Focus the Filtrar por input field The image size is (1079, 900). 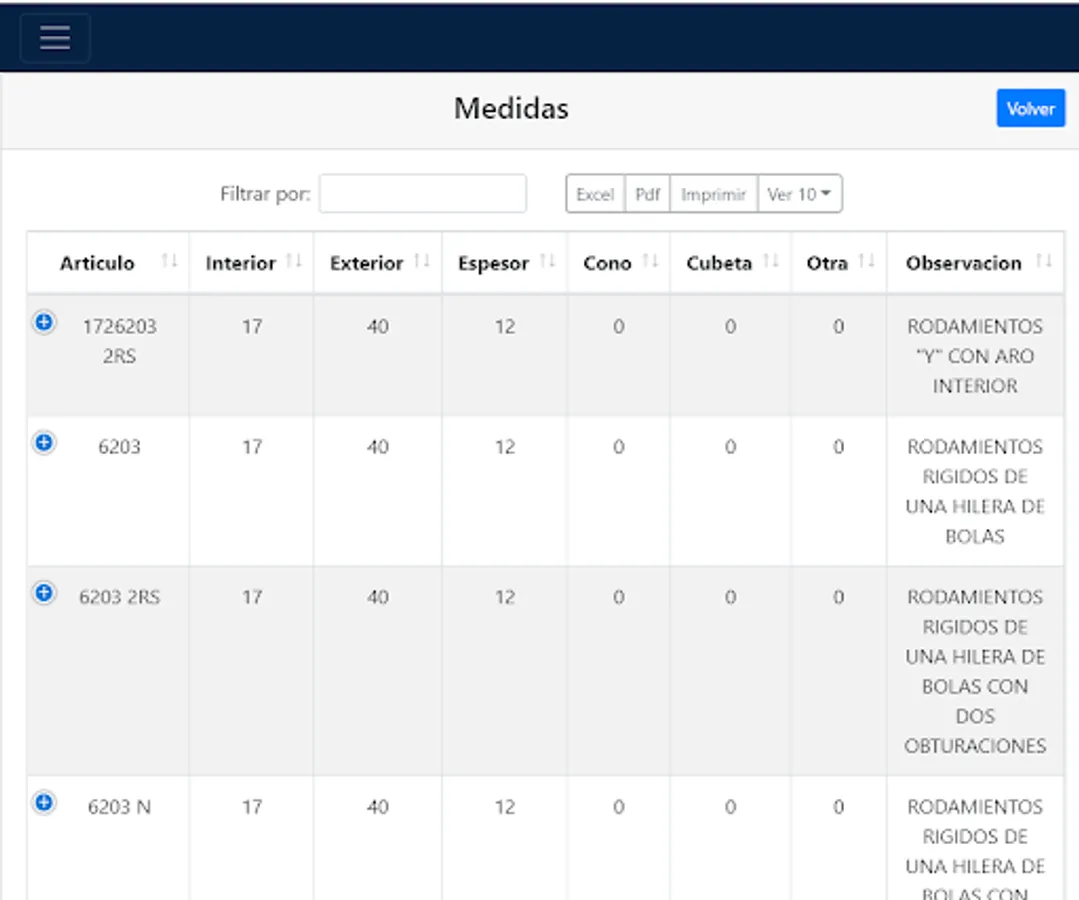coord(423,193)
